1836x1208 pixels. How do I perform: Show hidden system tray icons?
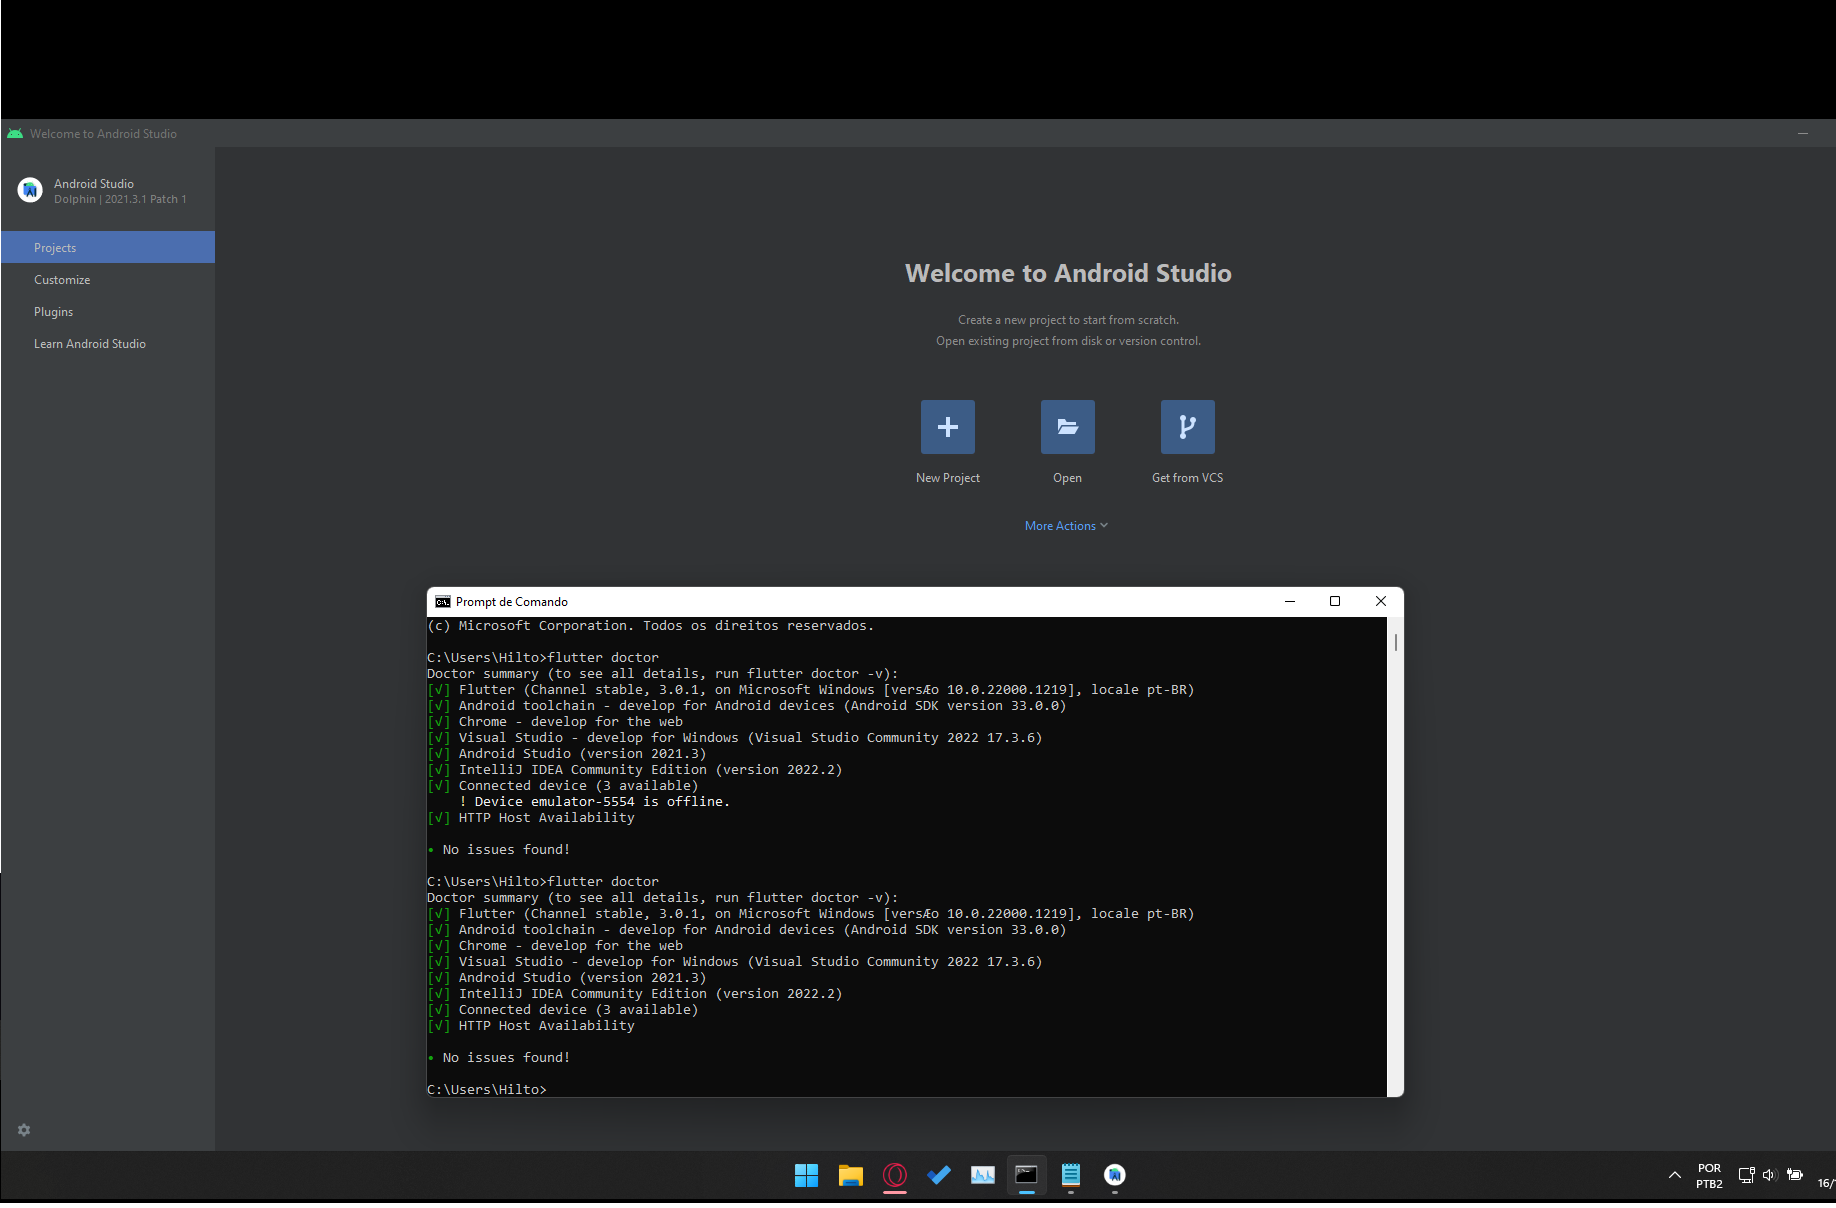pyautogui.click(x=1675, y=1175)
